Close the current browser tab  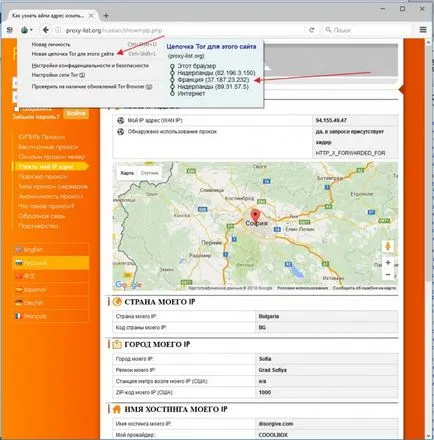(91, 16)
